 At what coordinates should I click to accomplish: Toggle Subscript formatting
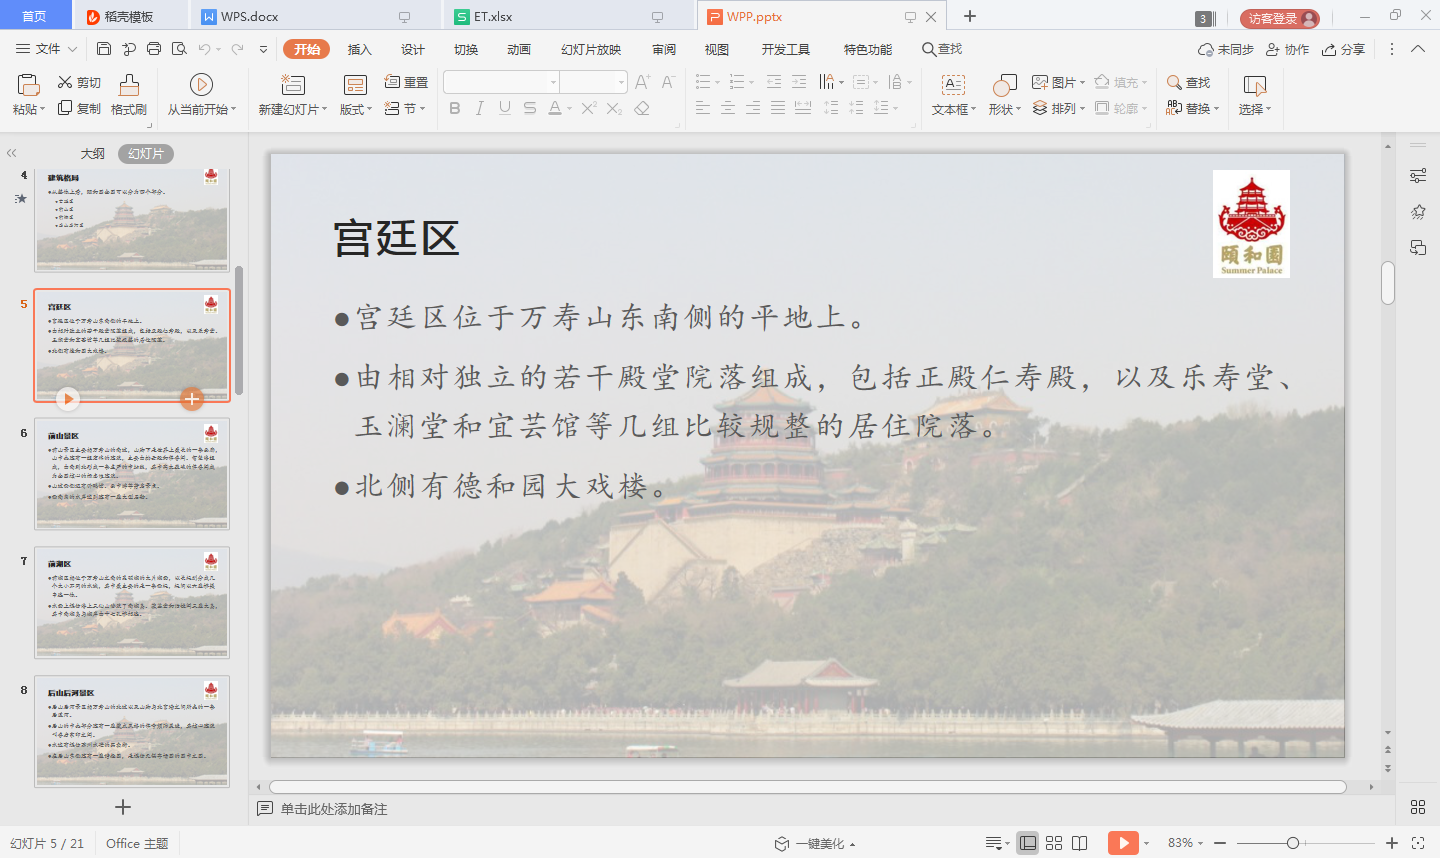coord(614,108)
